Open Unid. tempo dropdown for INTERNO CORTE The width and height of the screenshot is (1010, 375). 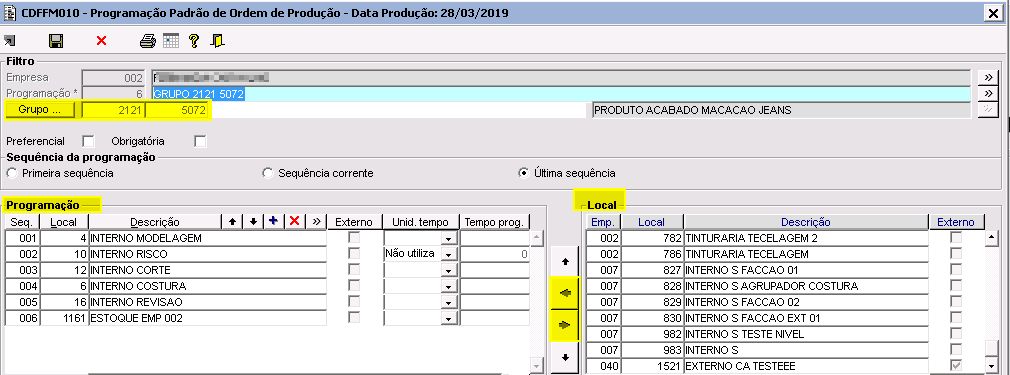tap(449, 271)
